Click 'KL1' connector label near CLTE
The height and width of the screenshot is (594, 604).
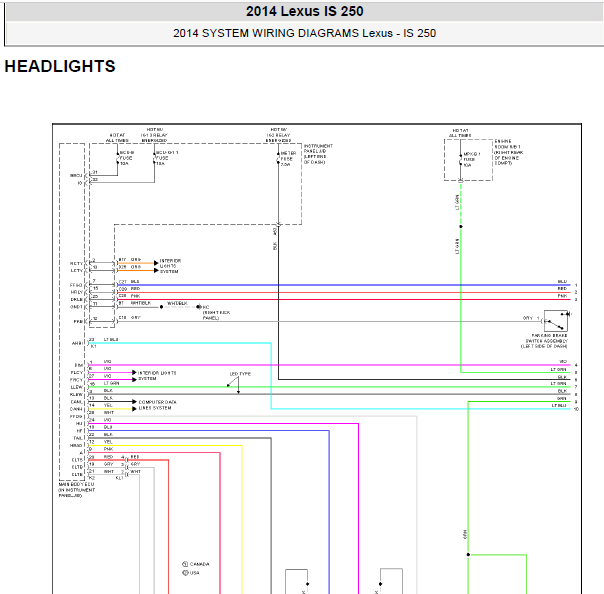[x=119, y=478]
